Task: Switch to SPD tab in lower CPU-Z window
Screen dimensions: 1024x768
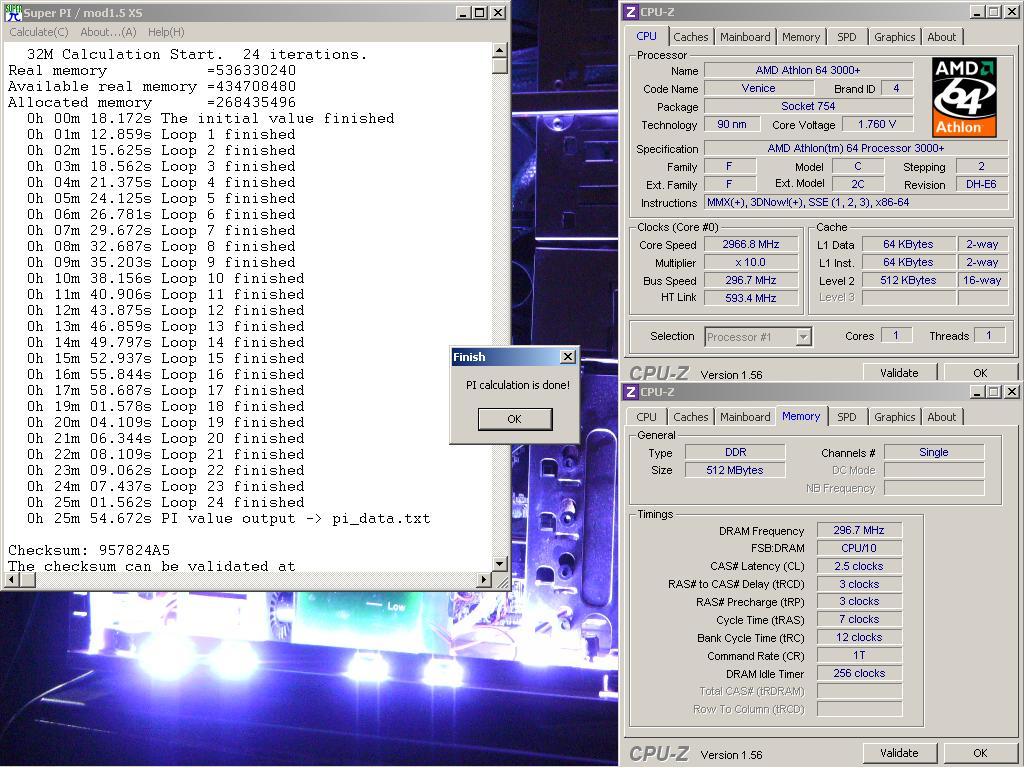Action: 846,417
